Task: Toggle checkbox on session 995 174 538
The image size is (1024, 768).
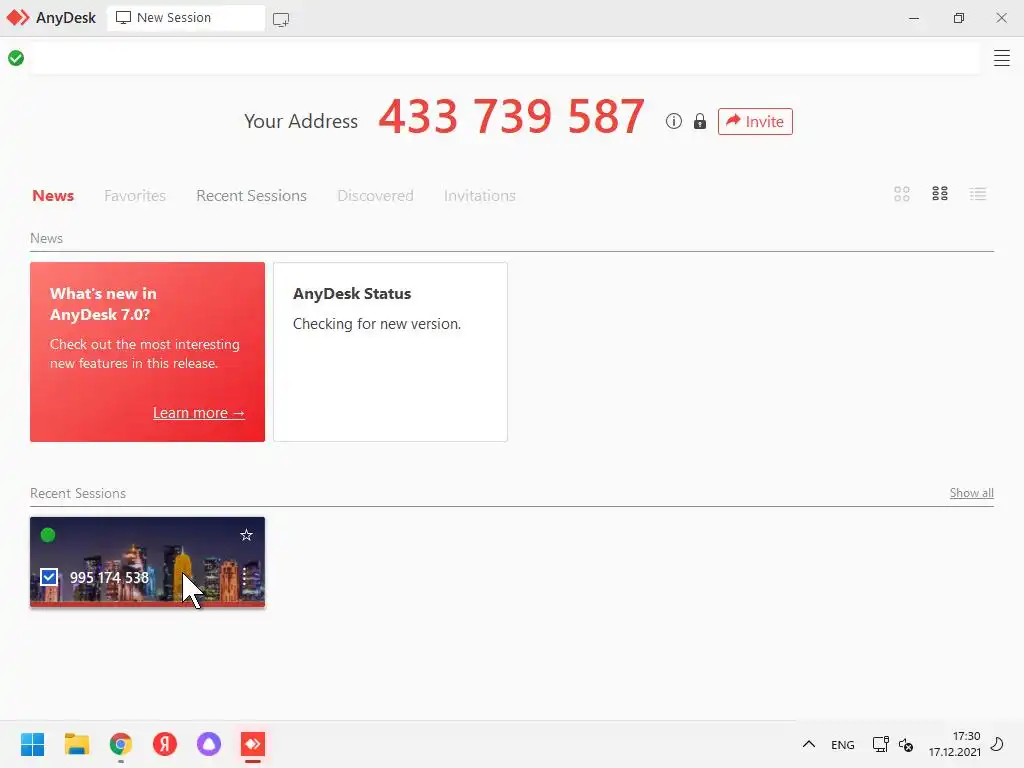Action: [49, 577]
